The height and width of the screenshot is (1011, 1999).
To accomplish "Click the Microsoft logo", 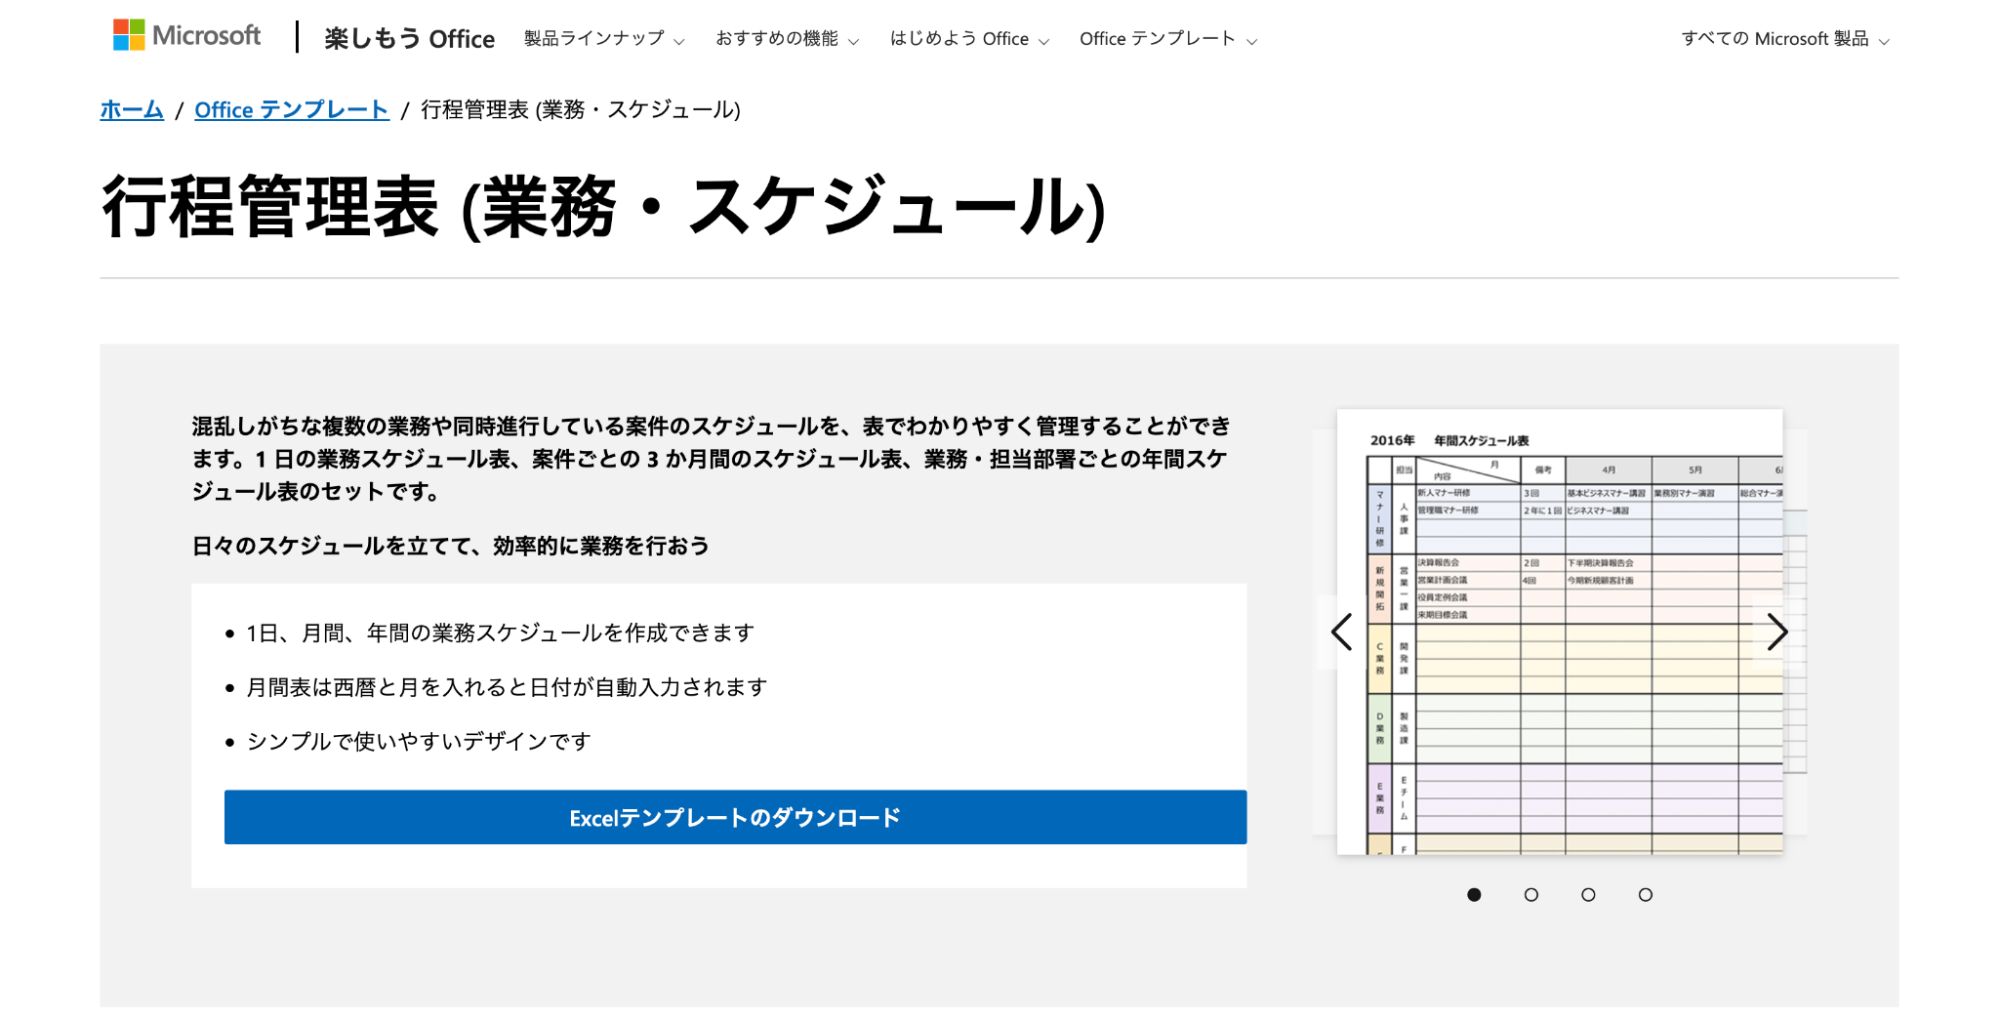I will tap(187, 36).
